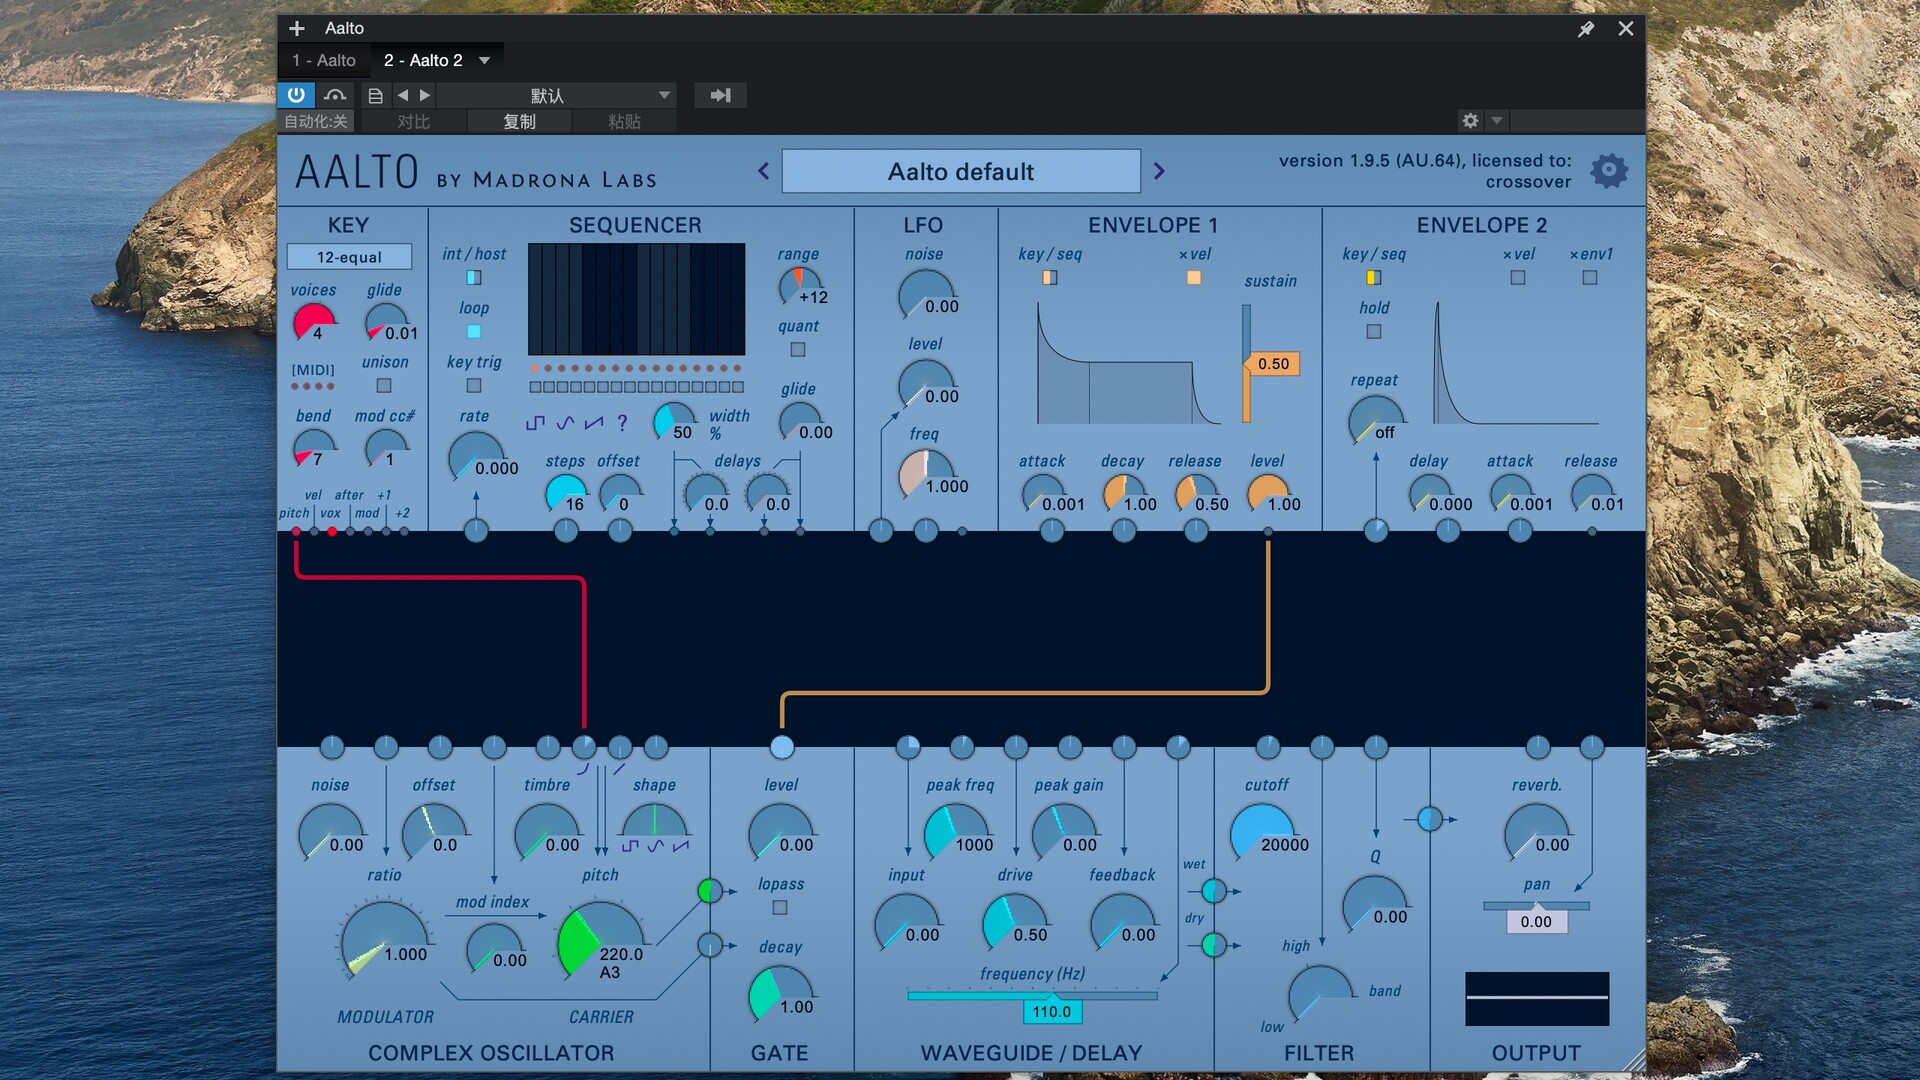Randomize sequencer with question mark icon
Image resolution: width=1920 pixels, height=1080 pixels.
(622, 423)
